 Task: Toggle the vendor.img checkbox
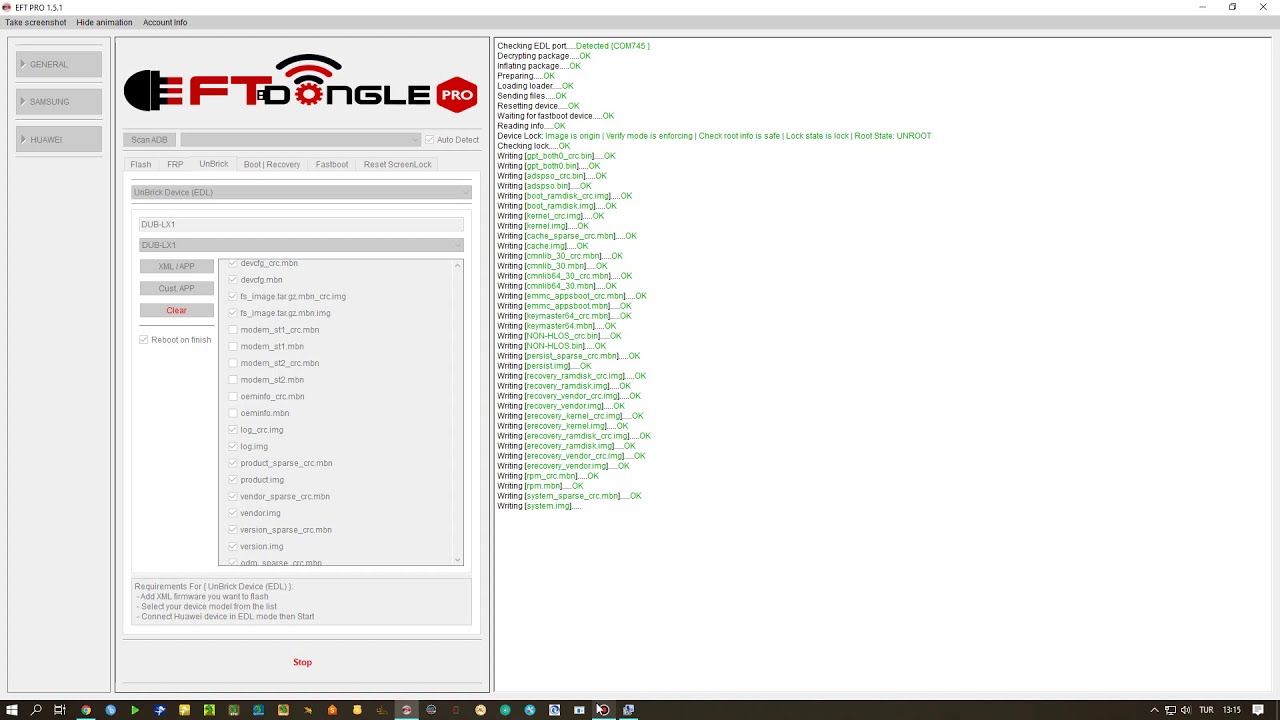[x=233, y=513]
